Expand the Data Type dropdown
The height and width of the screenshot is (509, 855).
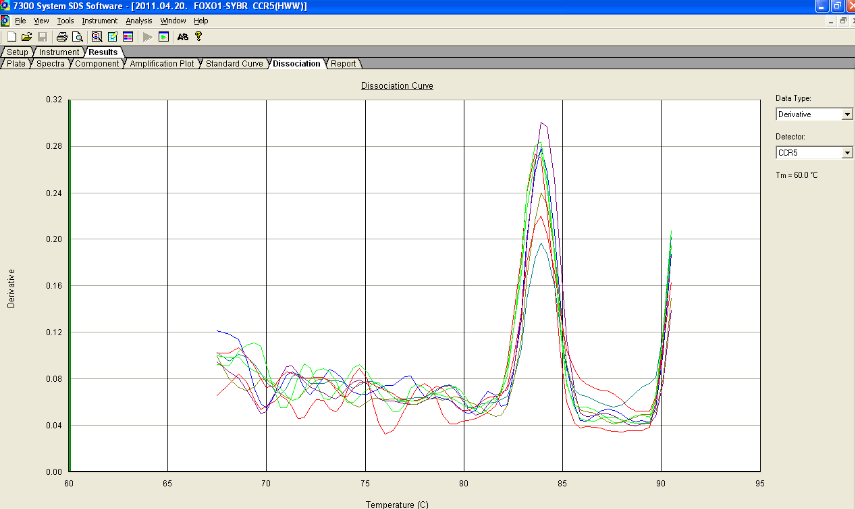coord(847,115)
